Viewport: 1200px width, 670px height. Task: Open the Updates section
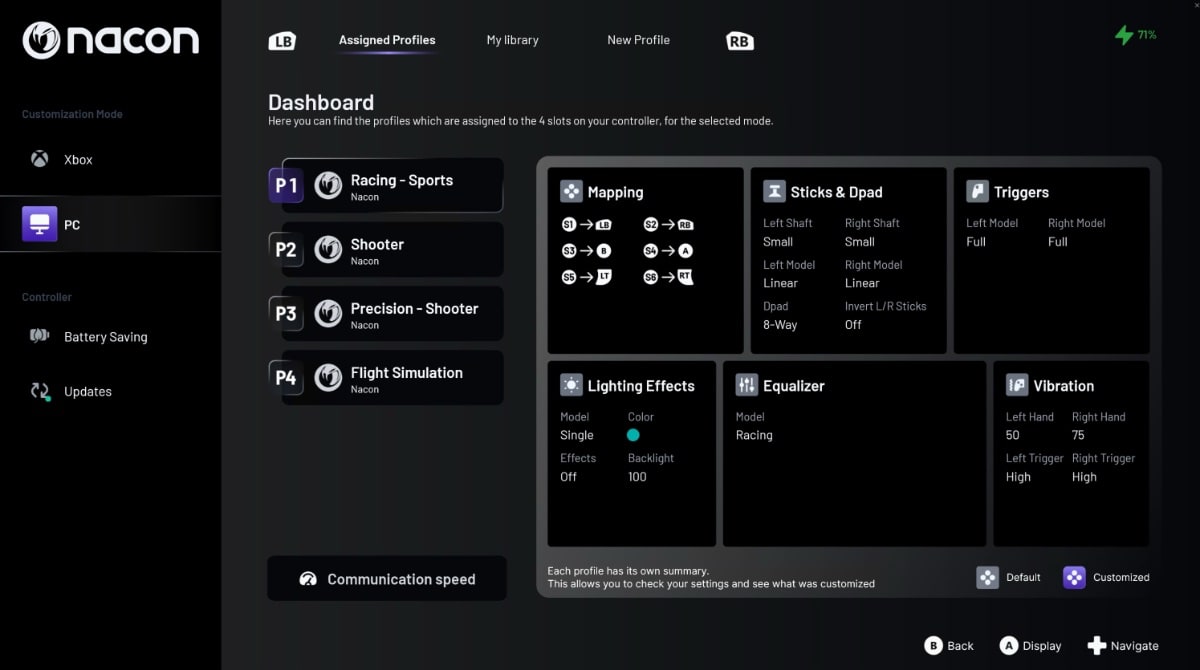(87, 392)
